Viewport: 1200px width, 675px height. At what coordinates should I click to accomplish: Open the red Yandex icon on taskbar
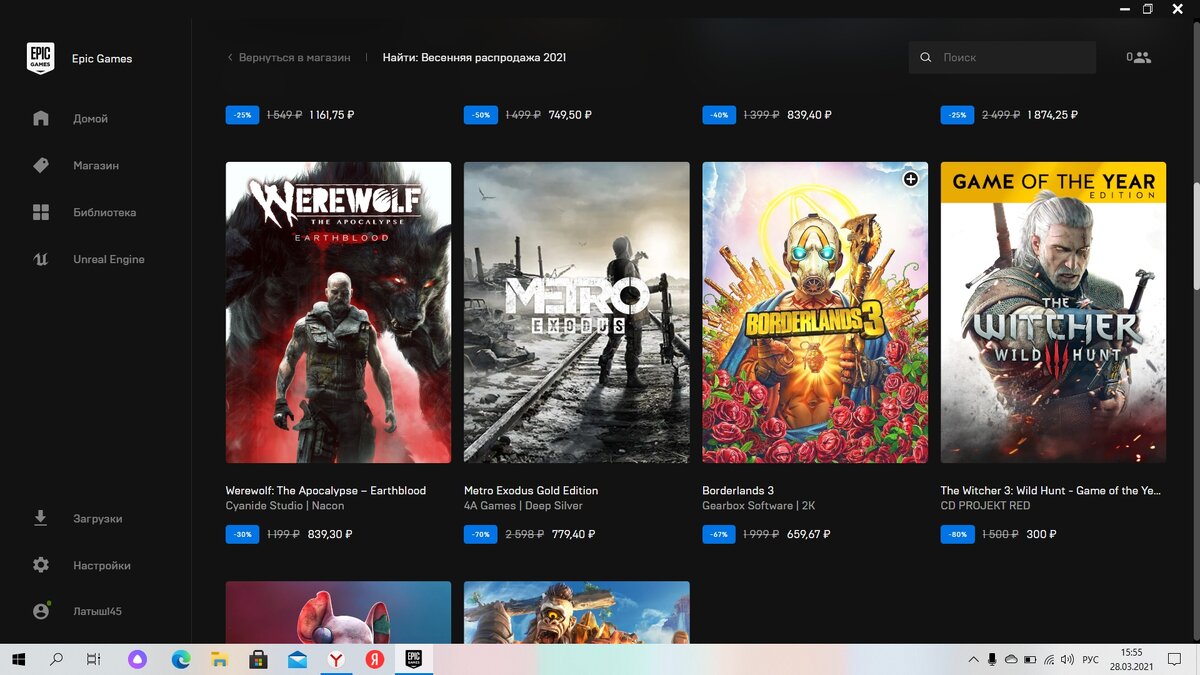[375, 659]
